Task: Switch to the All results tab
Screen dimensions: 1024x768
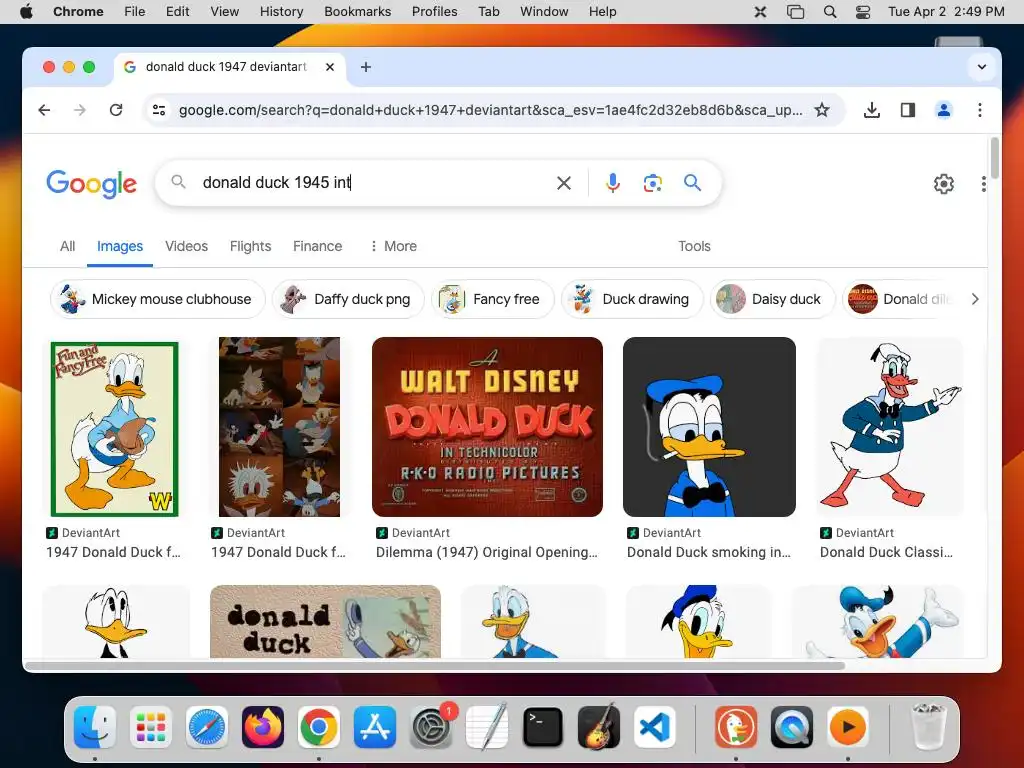Action: [67, 246]
